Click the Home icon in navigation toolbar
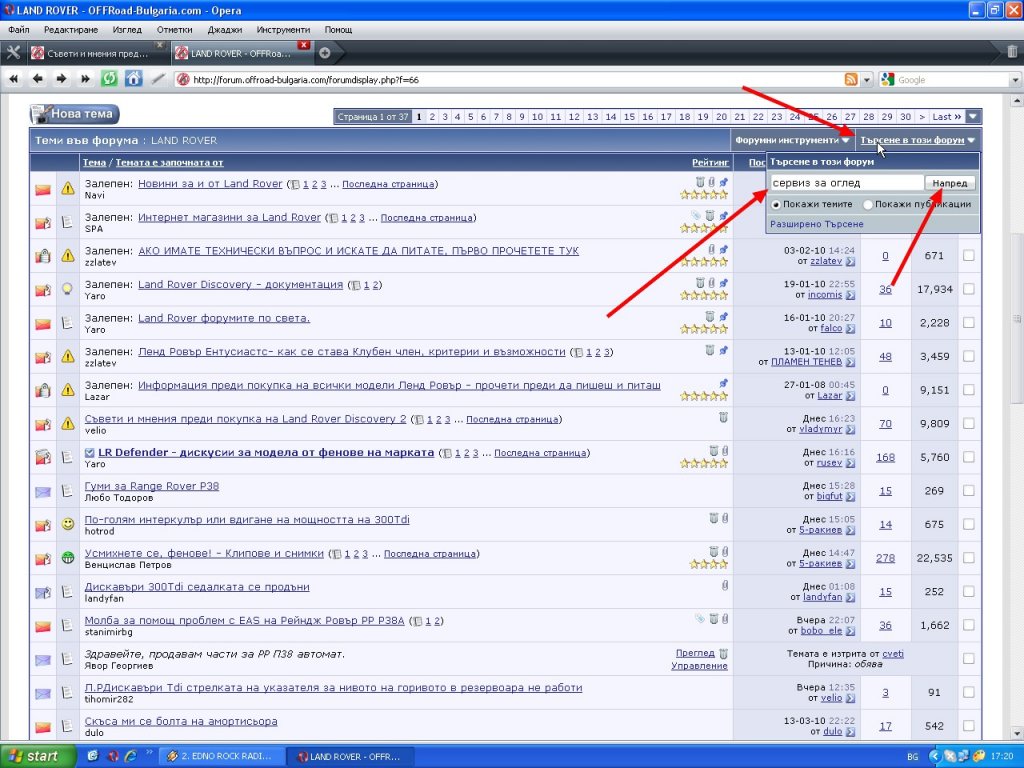1024x768 pixels. tap(133, 79)
